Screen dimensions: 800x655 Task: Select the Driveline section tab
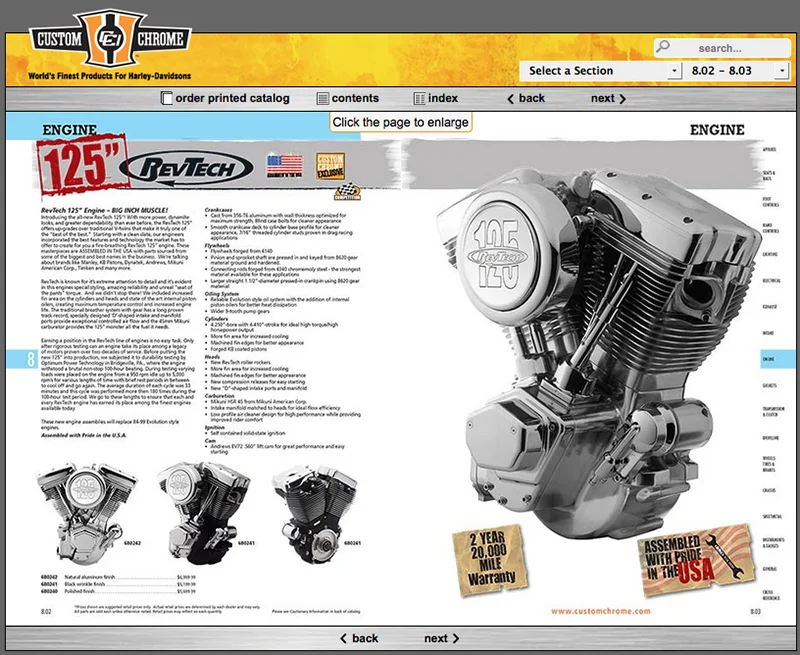tap(770, 438)
